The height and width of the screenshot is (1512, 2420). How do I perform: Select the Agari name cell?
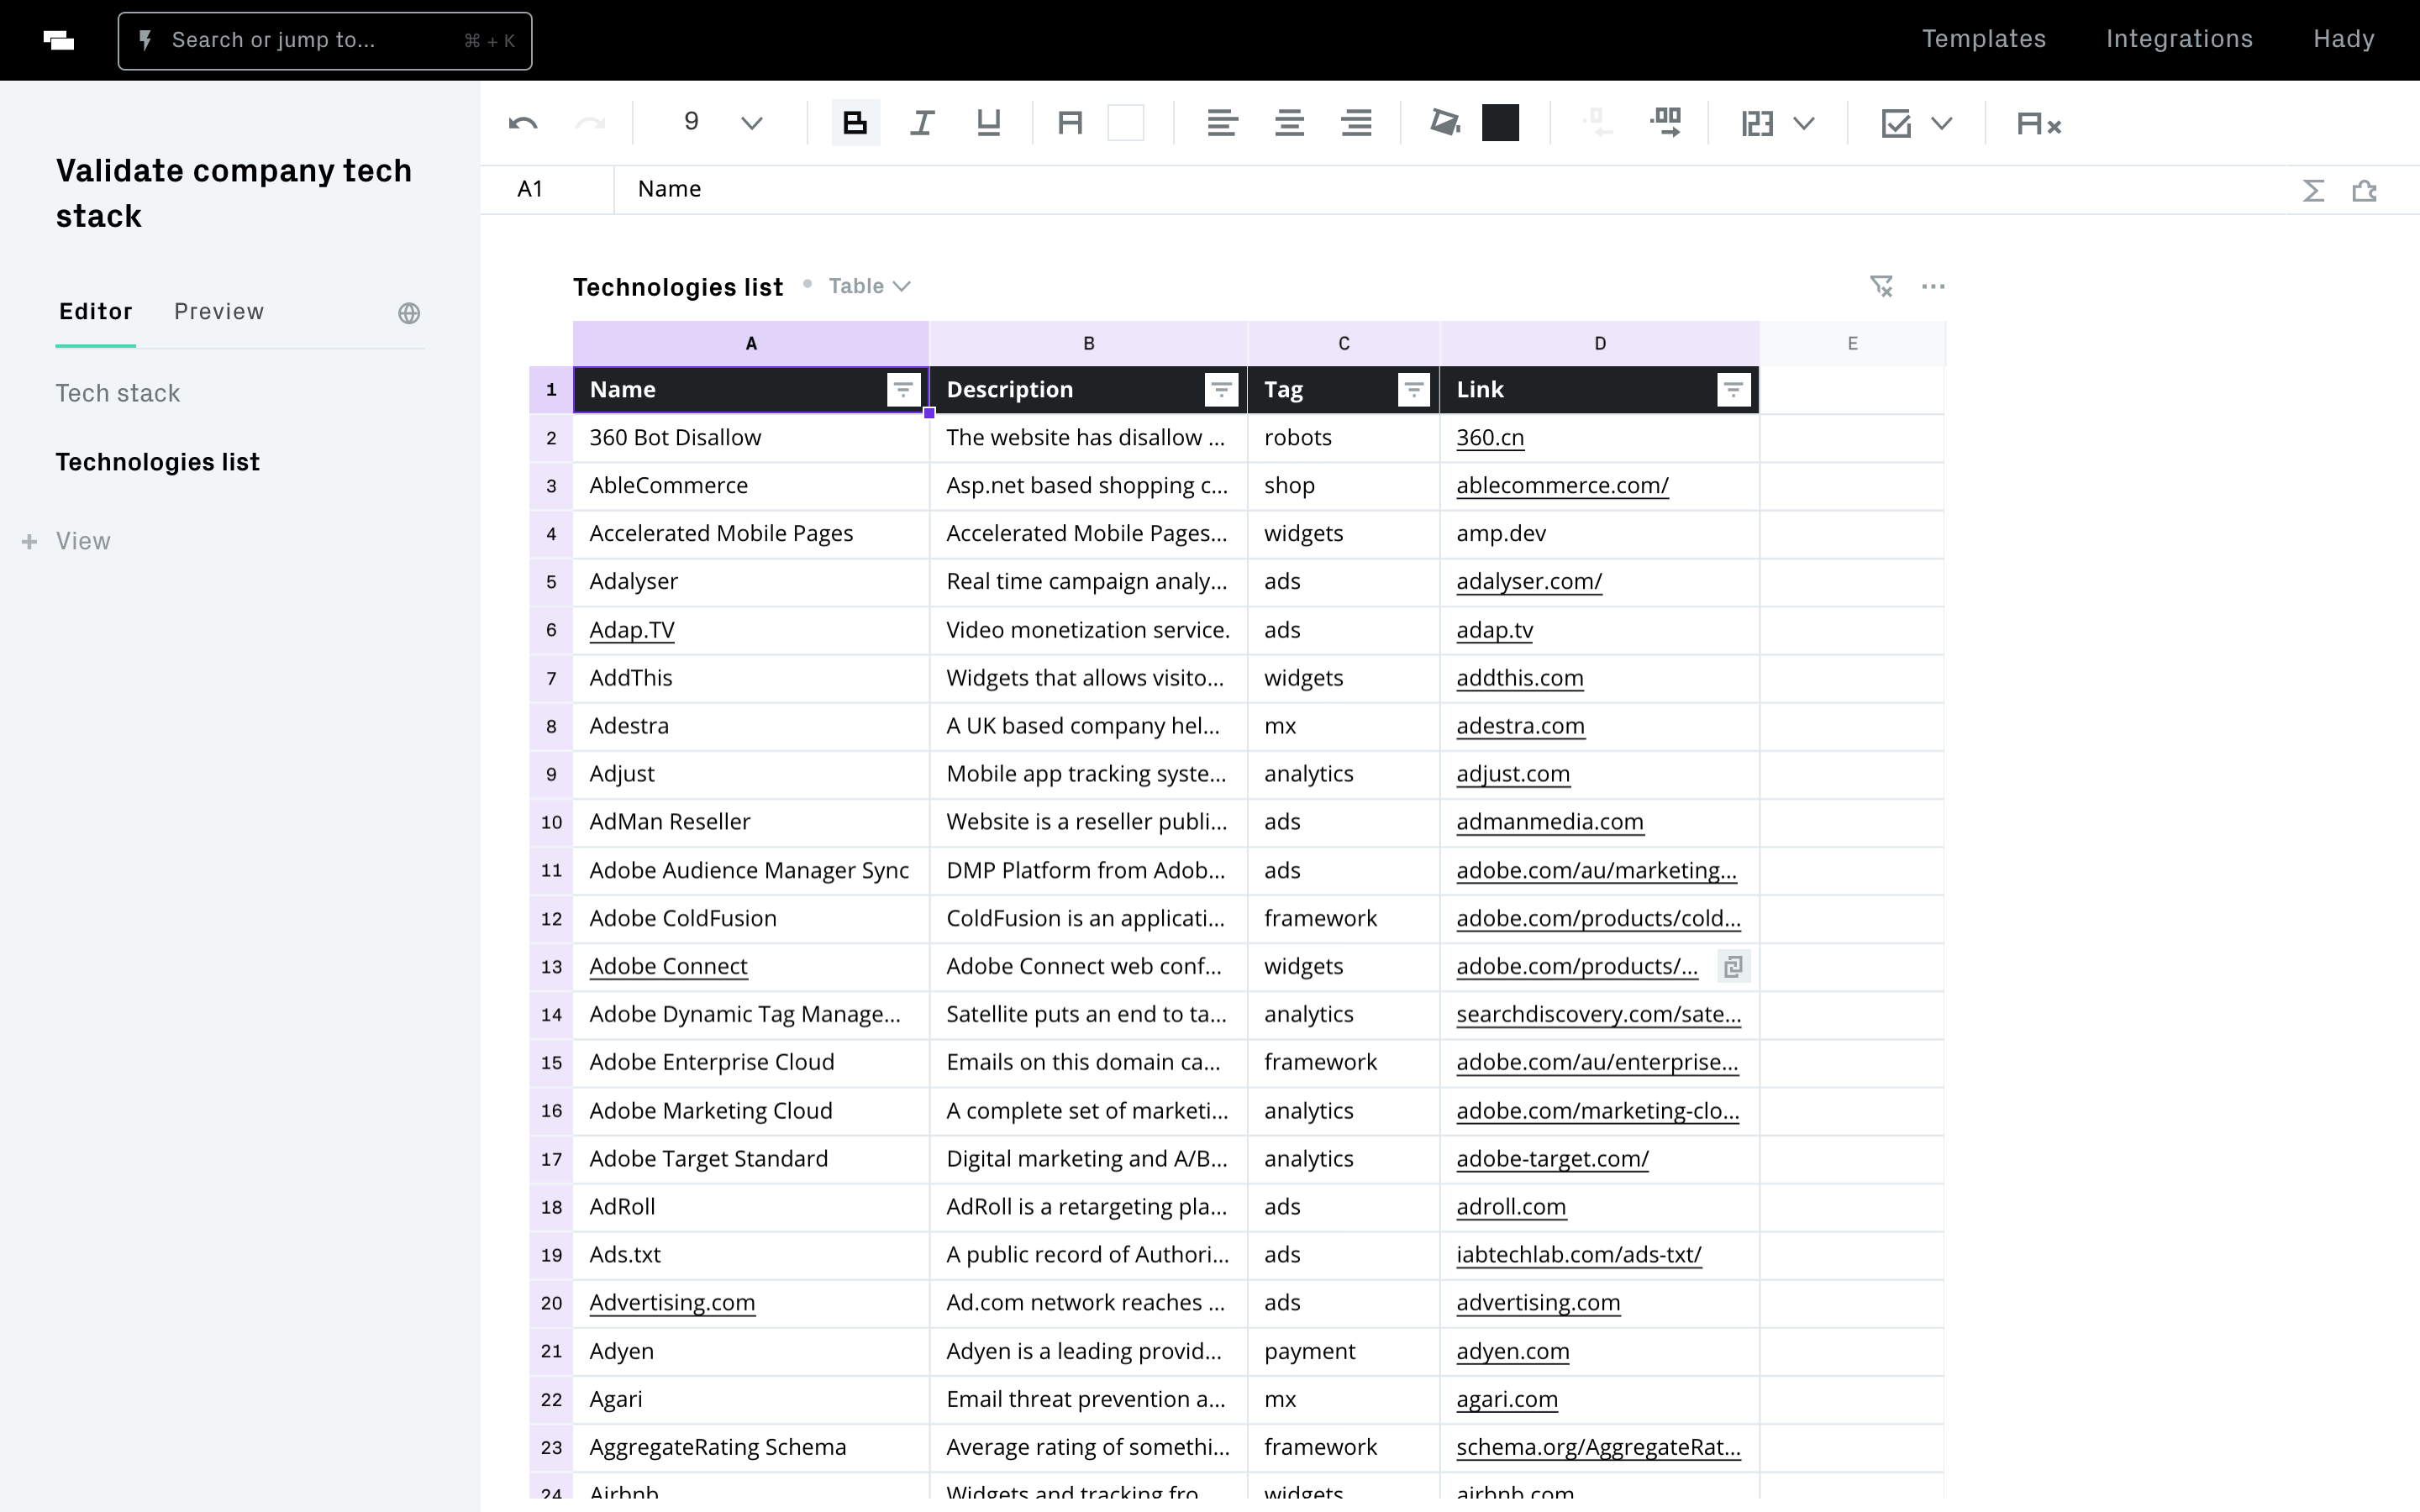(751, 1399)
